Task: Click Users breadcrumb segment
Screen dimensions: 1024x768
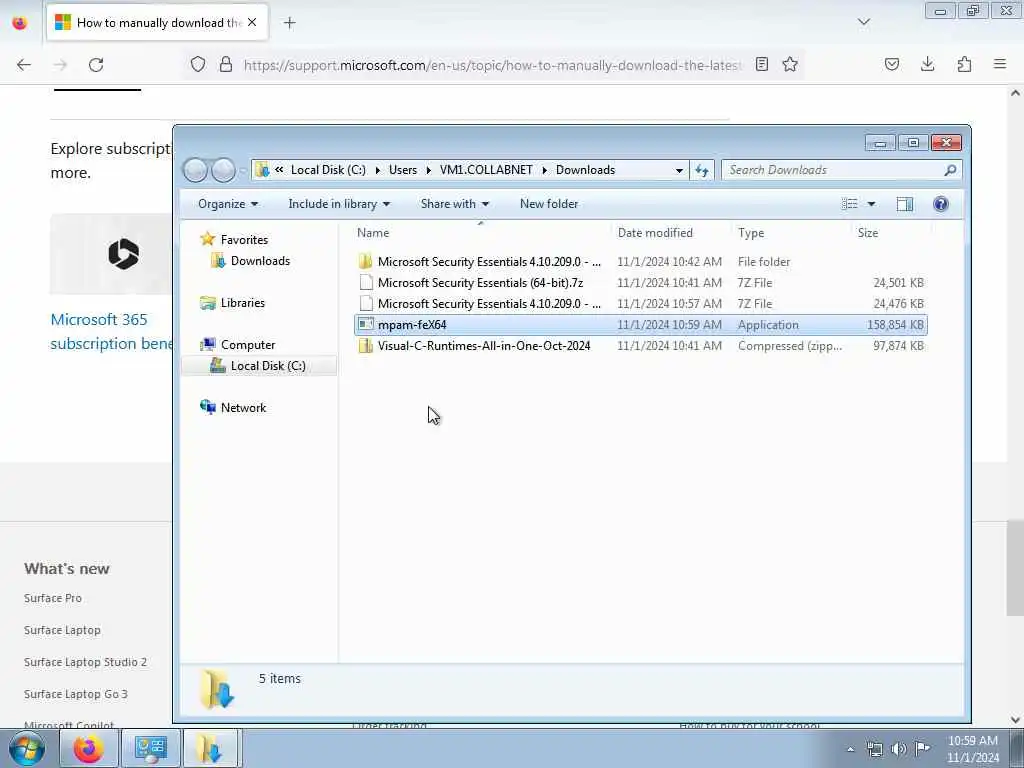Action: pos(402,170)
